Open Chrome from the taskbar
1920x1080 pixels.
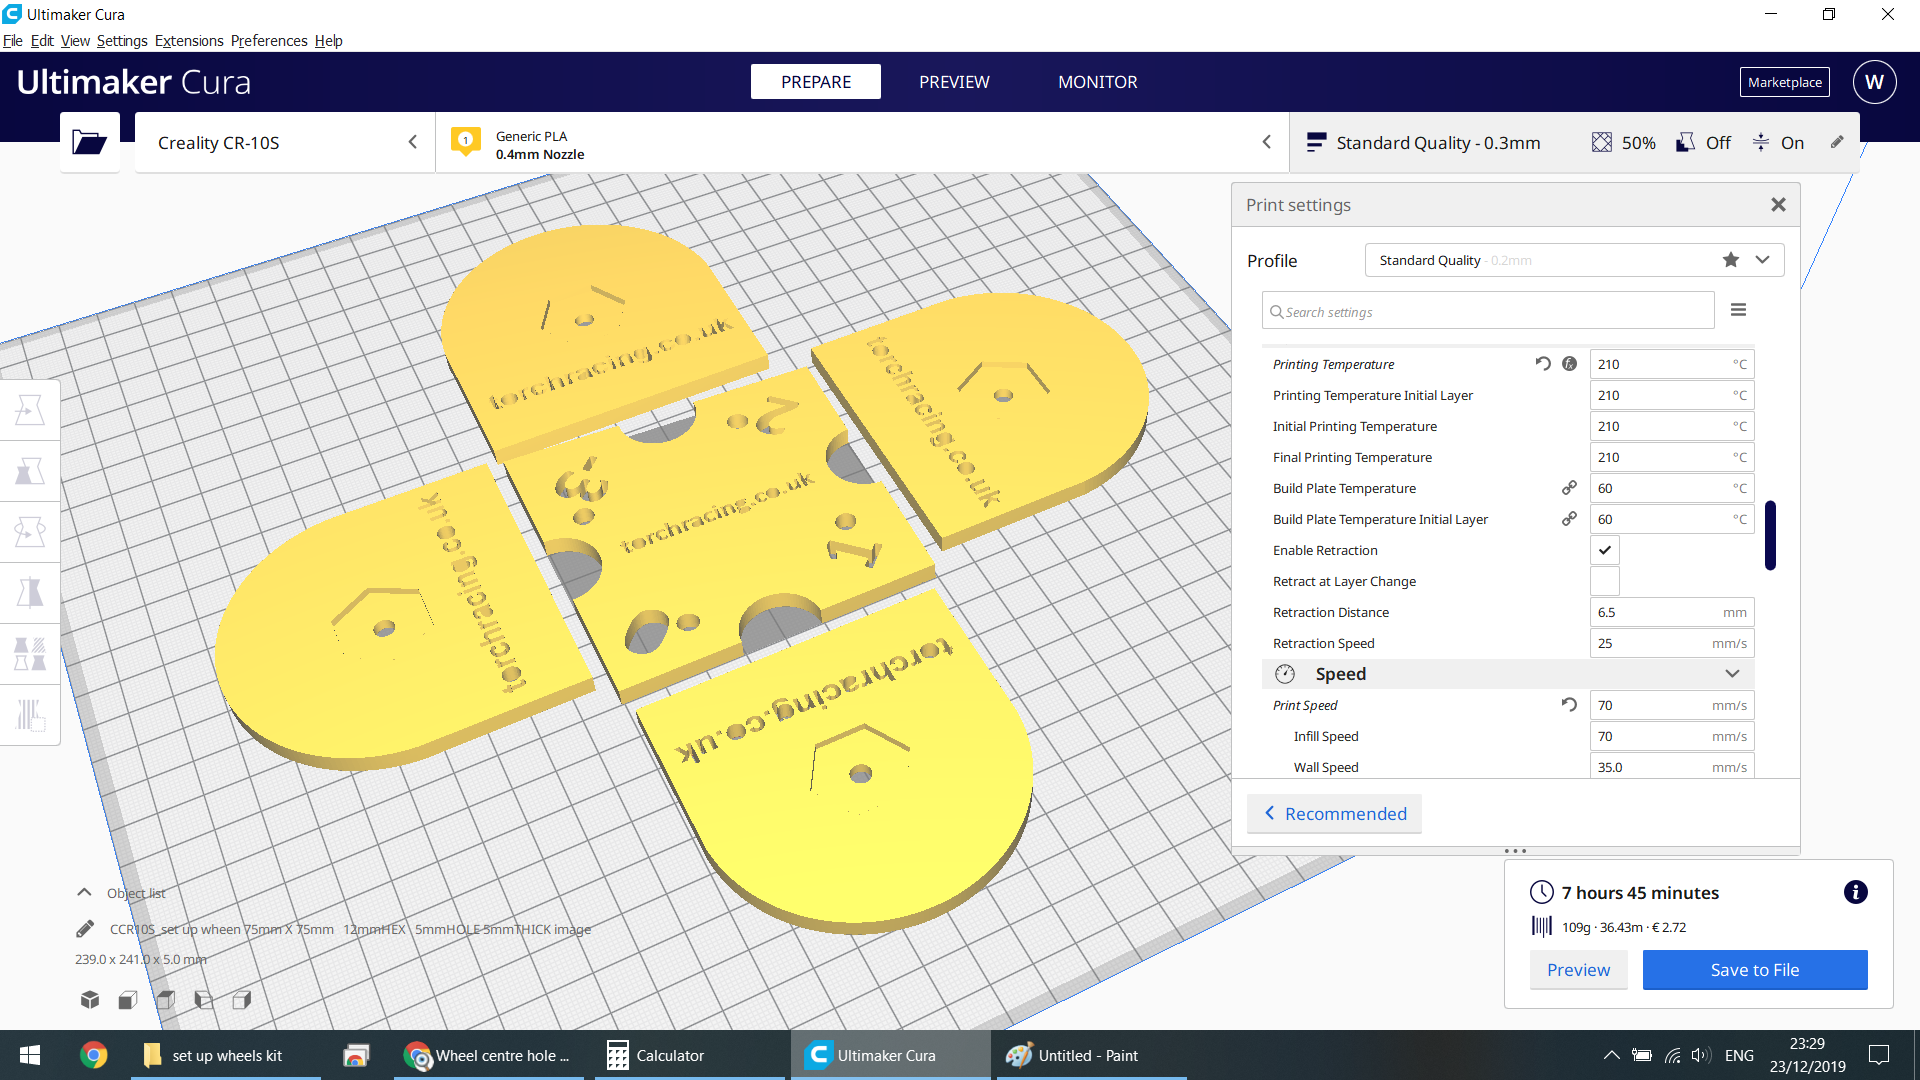93,1055
